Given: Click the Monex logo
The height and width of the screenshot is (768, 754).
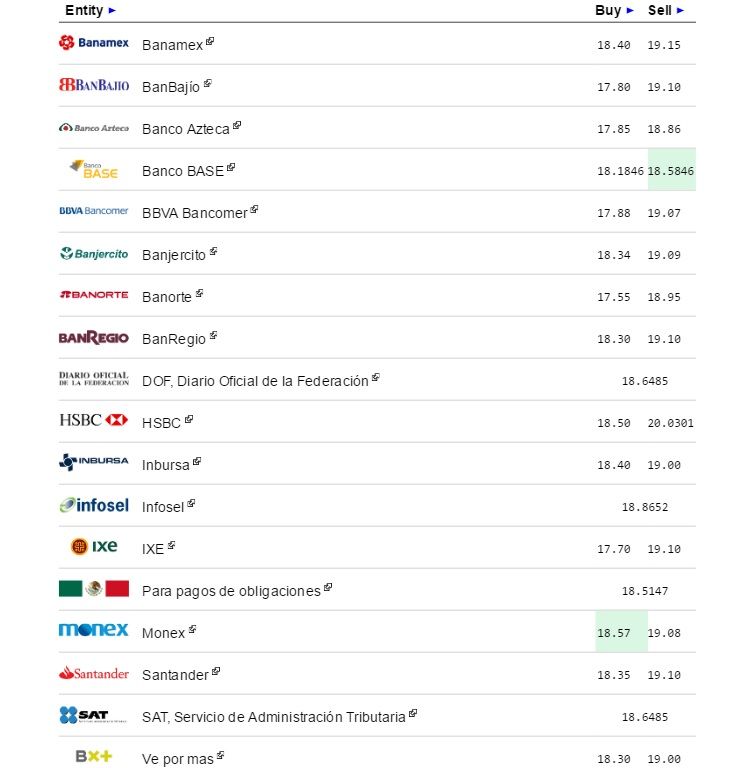Looking at the screenshot, I should click(93, 630).
